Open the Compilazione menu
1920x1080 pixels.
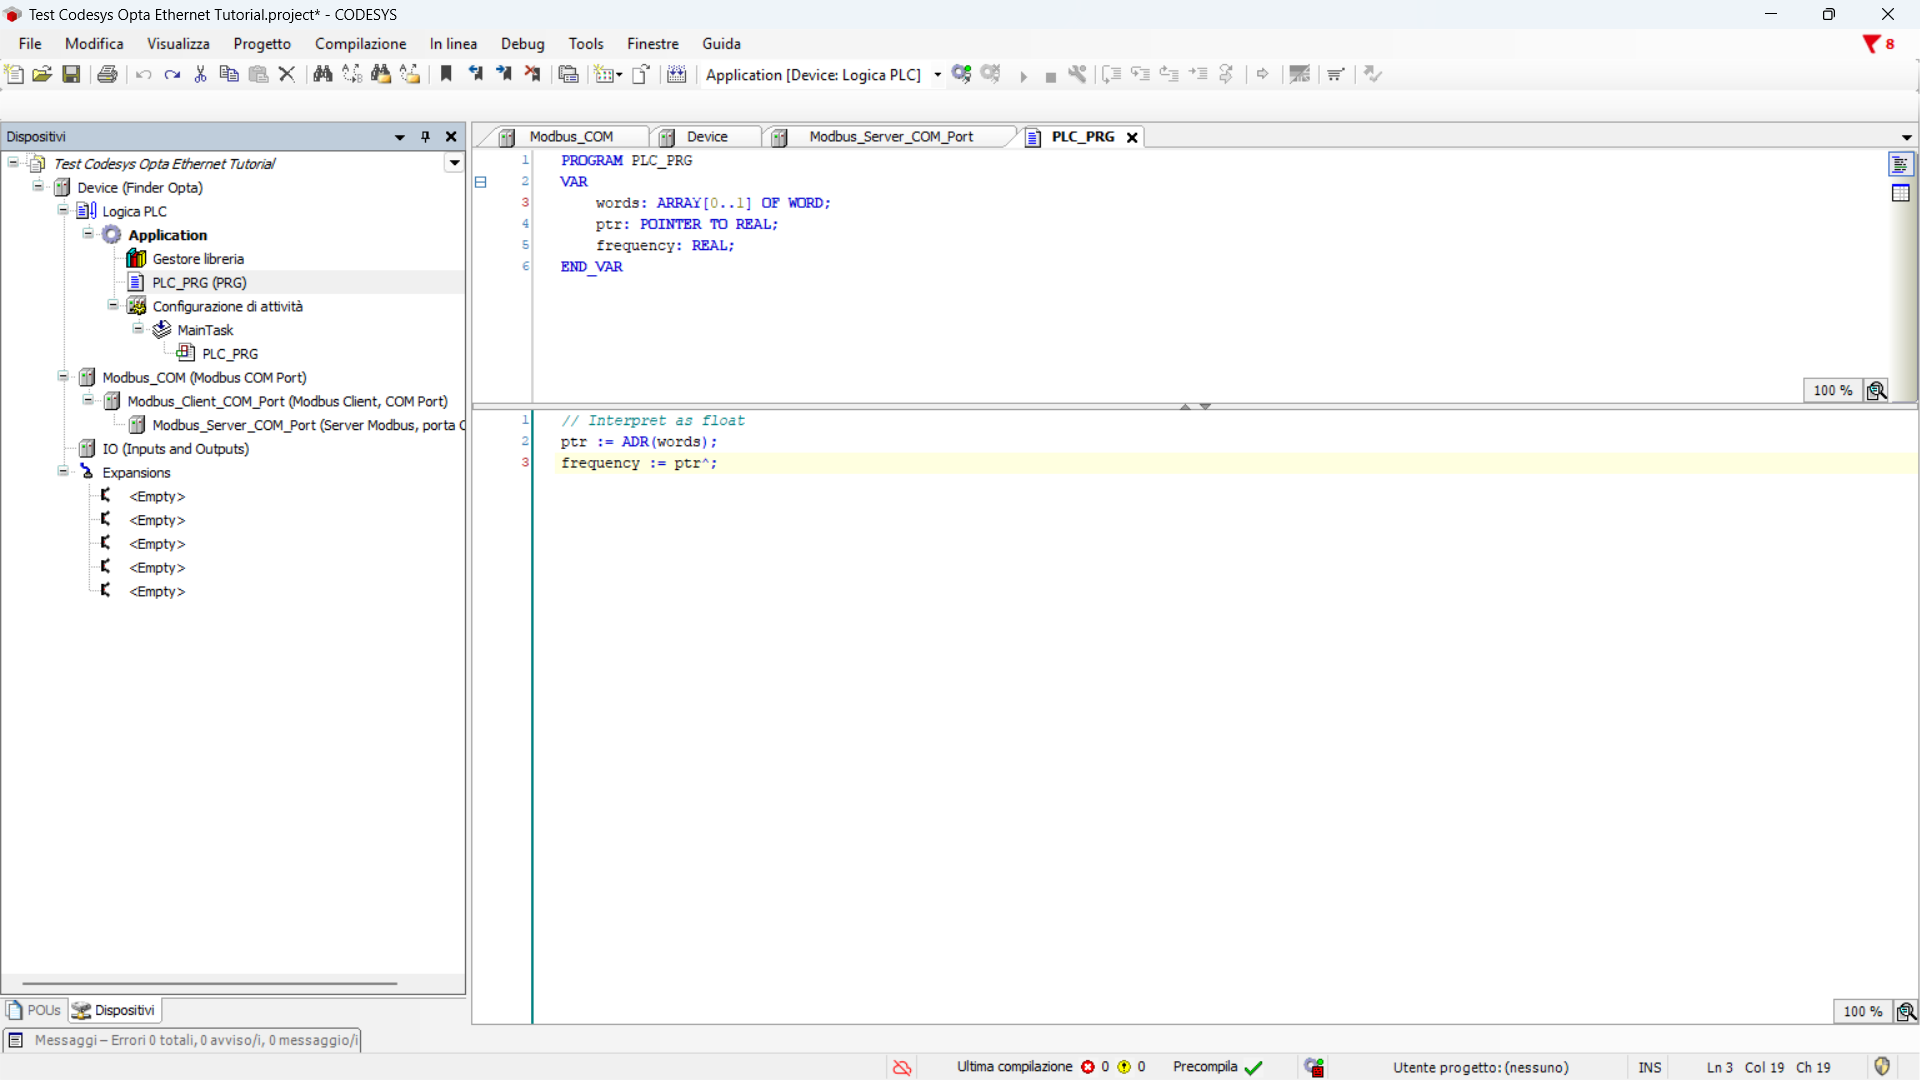click(x=360, y=44)
